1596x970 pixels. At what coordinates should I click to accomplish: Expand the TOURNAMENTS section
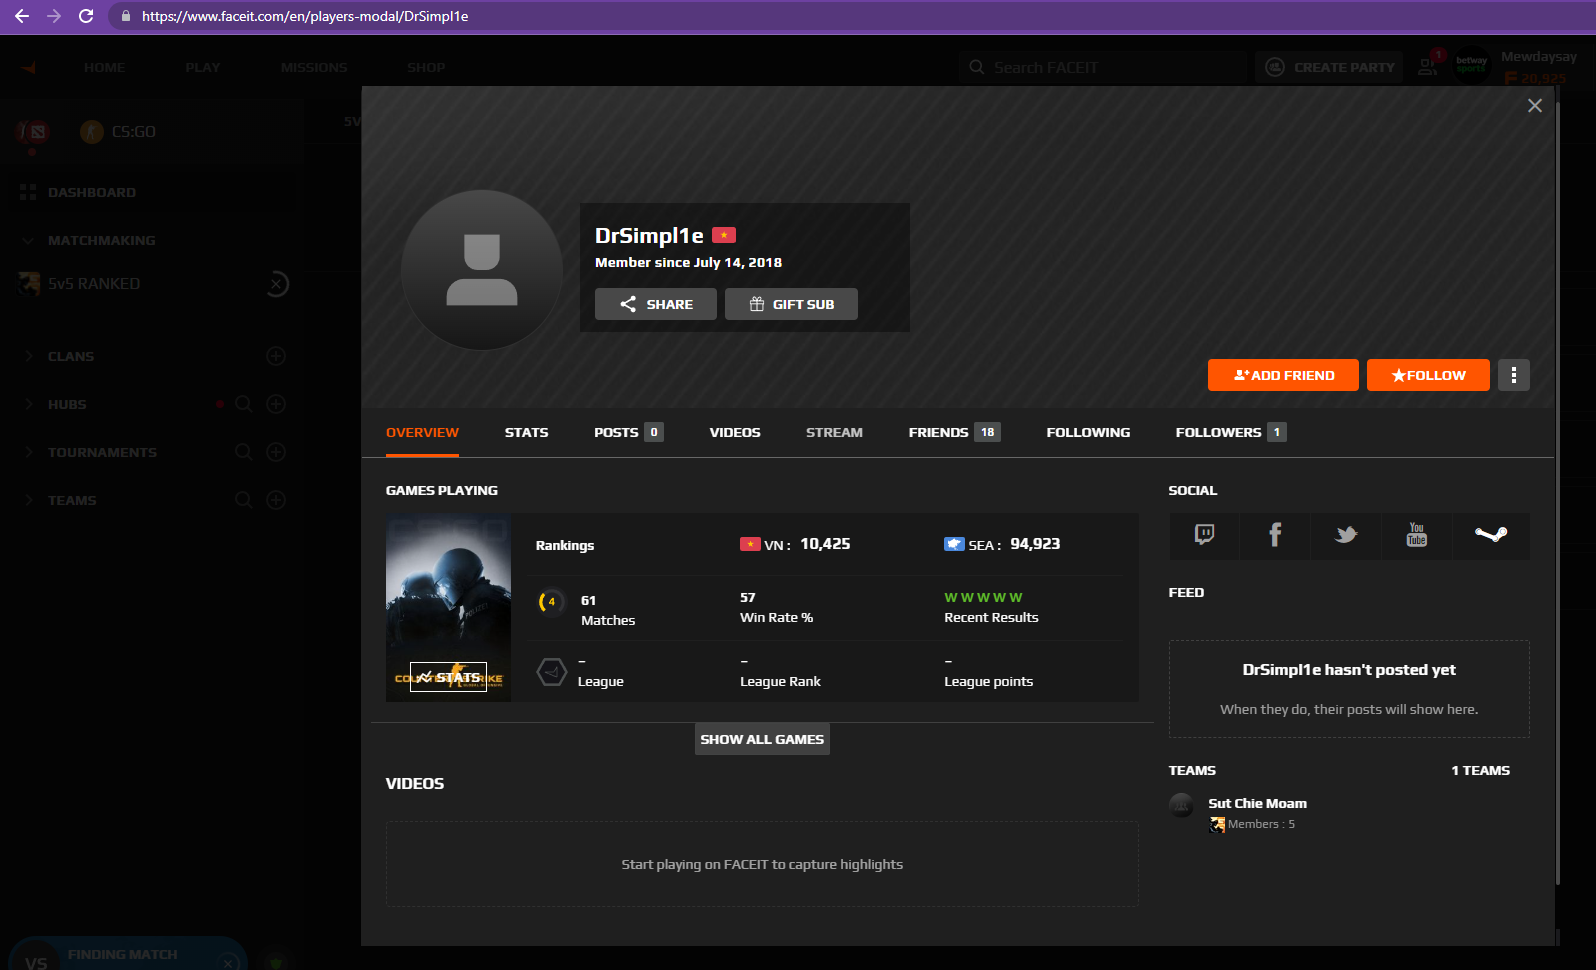coord(28,452)
